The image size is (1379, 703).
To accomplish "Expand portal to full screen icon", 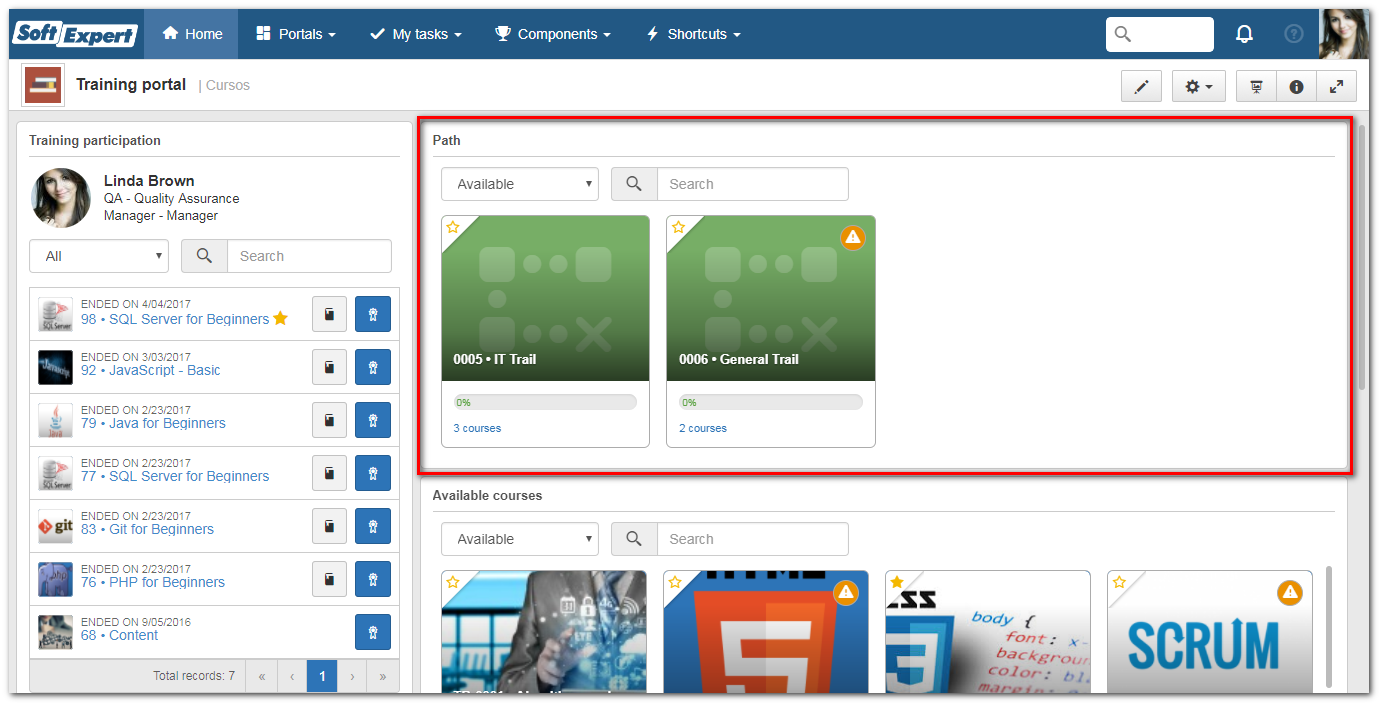I will (x=1336, y=87).
